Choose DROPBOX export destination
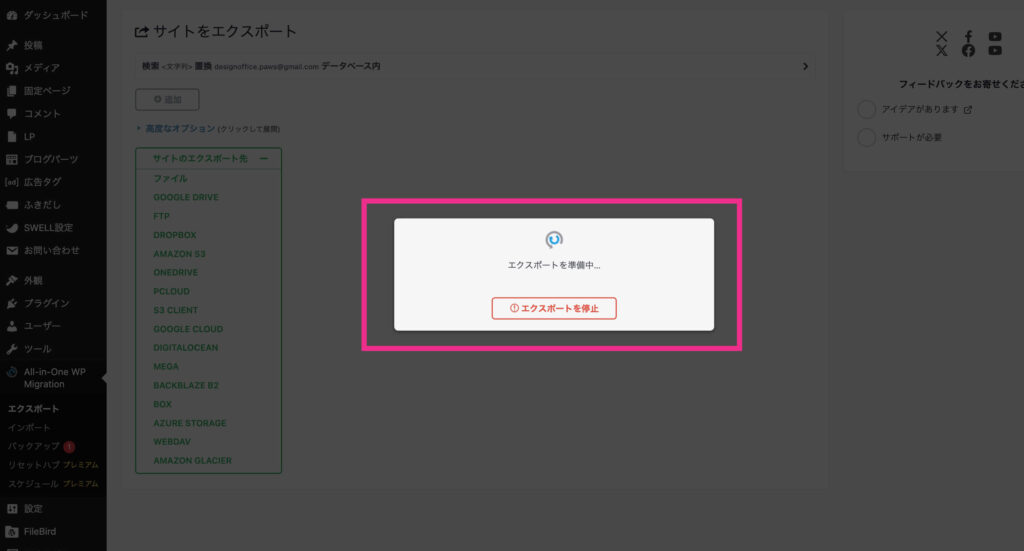Image resolution: width=1024 pixels, height=551 pixels. click(174, 235)
